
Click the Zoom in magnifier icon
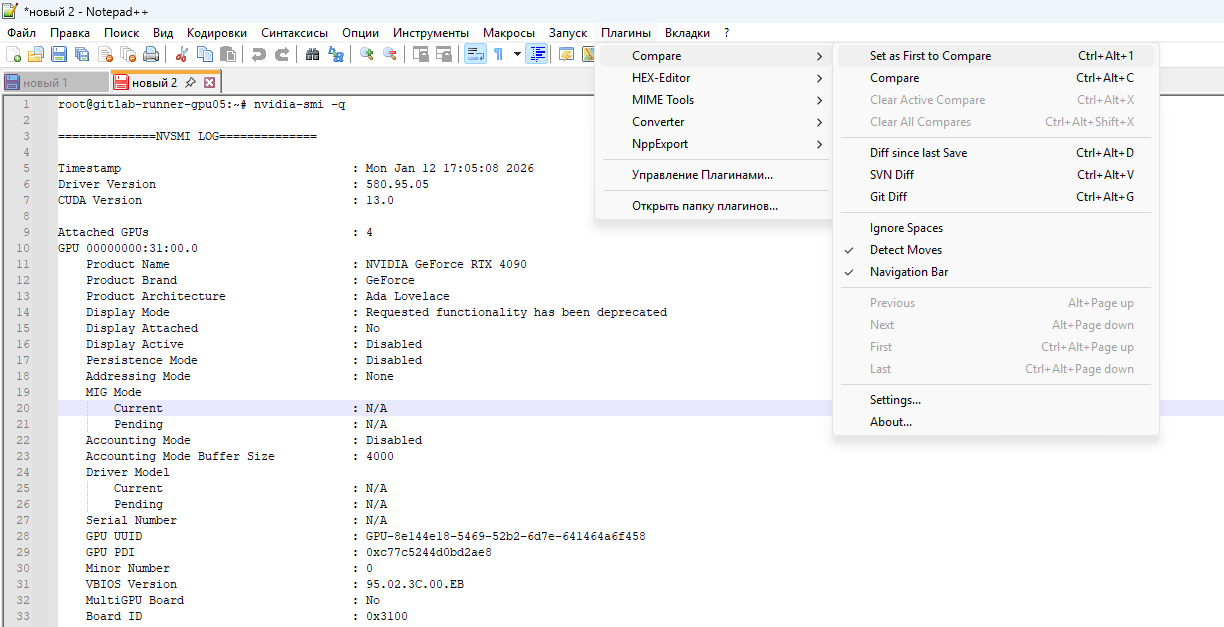367,54
